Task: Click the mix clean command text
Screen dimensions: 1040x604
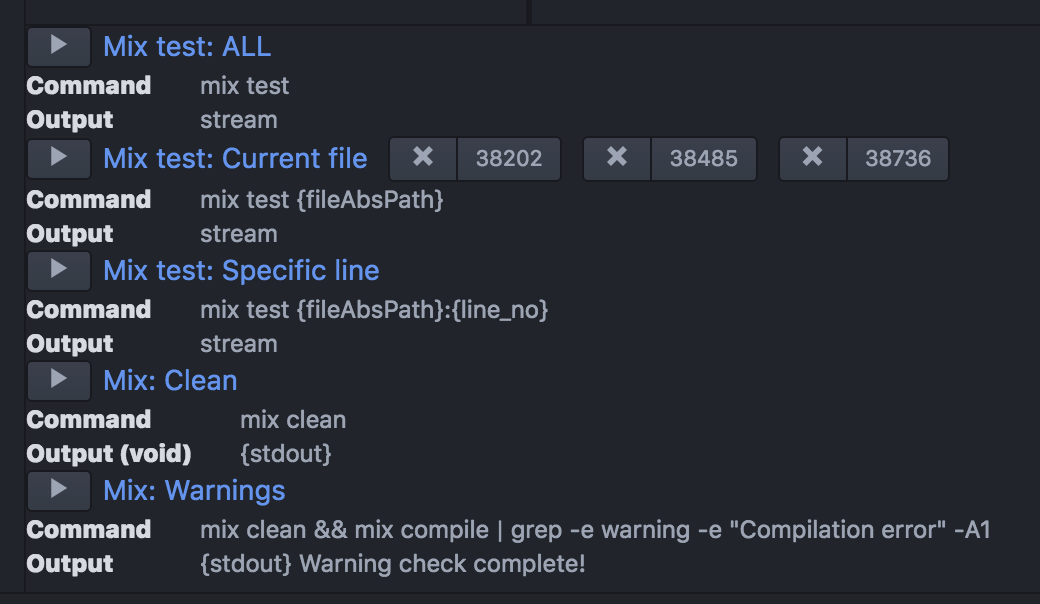Action: tap(293, 420)
